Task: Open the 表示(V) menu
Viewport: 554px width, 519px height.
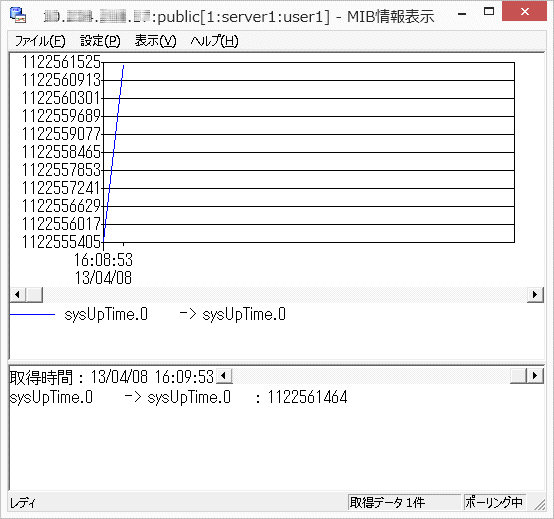Action: 155,41
